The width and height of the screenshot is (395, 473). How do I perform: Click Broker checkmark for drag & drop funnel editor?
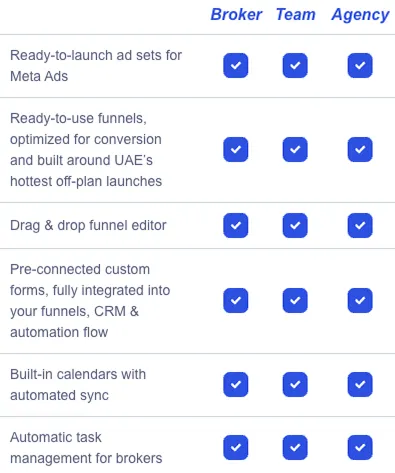(236, 225)
